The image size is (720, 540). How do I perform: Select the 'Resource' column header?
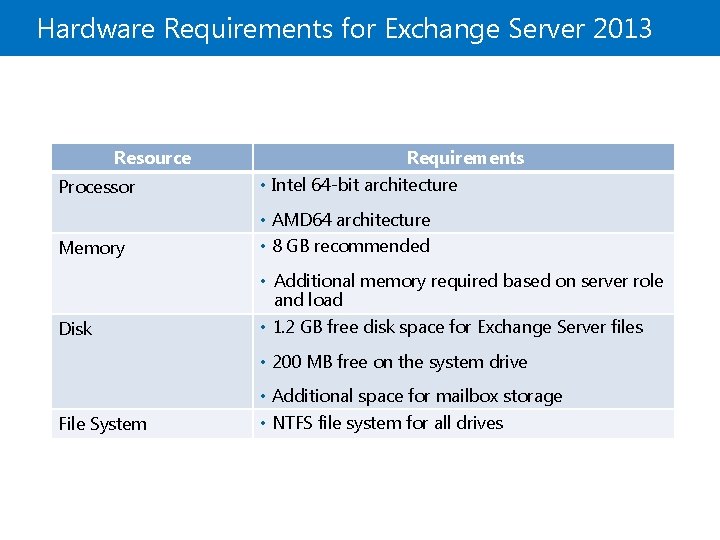pos(152,158)
